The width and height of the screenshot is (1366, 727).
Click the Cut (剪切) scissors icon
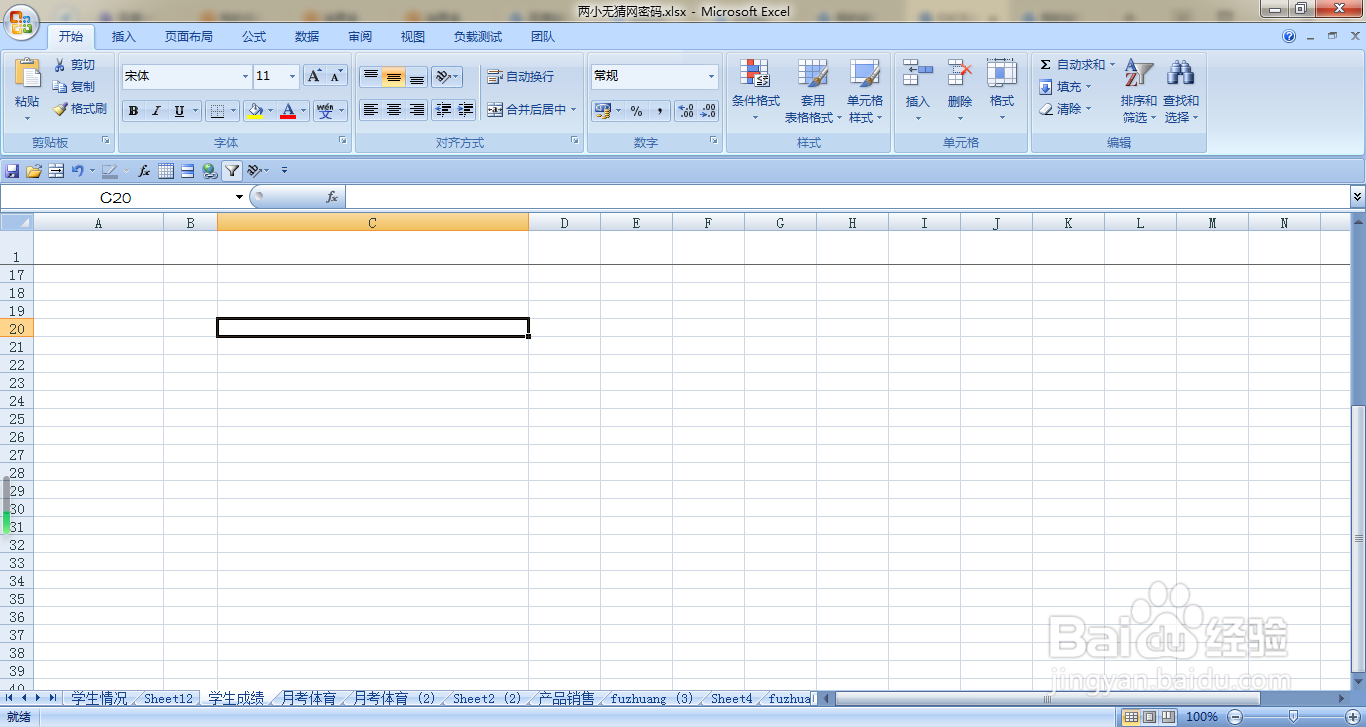[60, 65]
